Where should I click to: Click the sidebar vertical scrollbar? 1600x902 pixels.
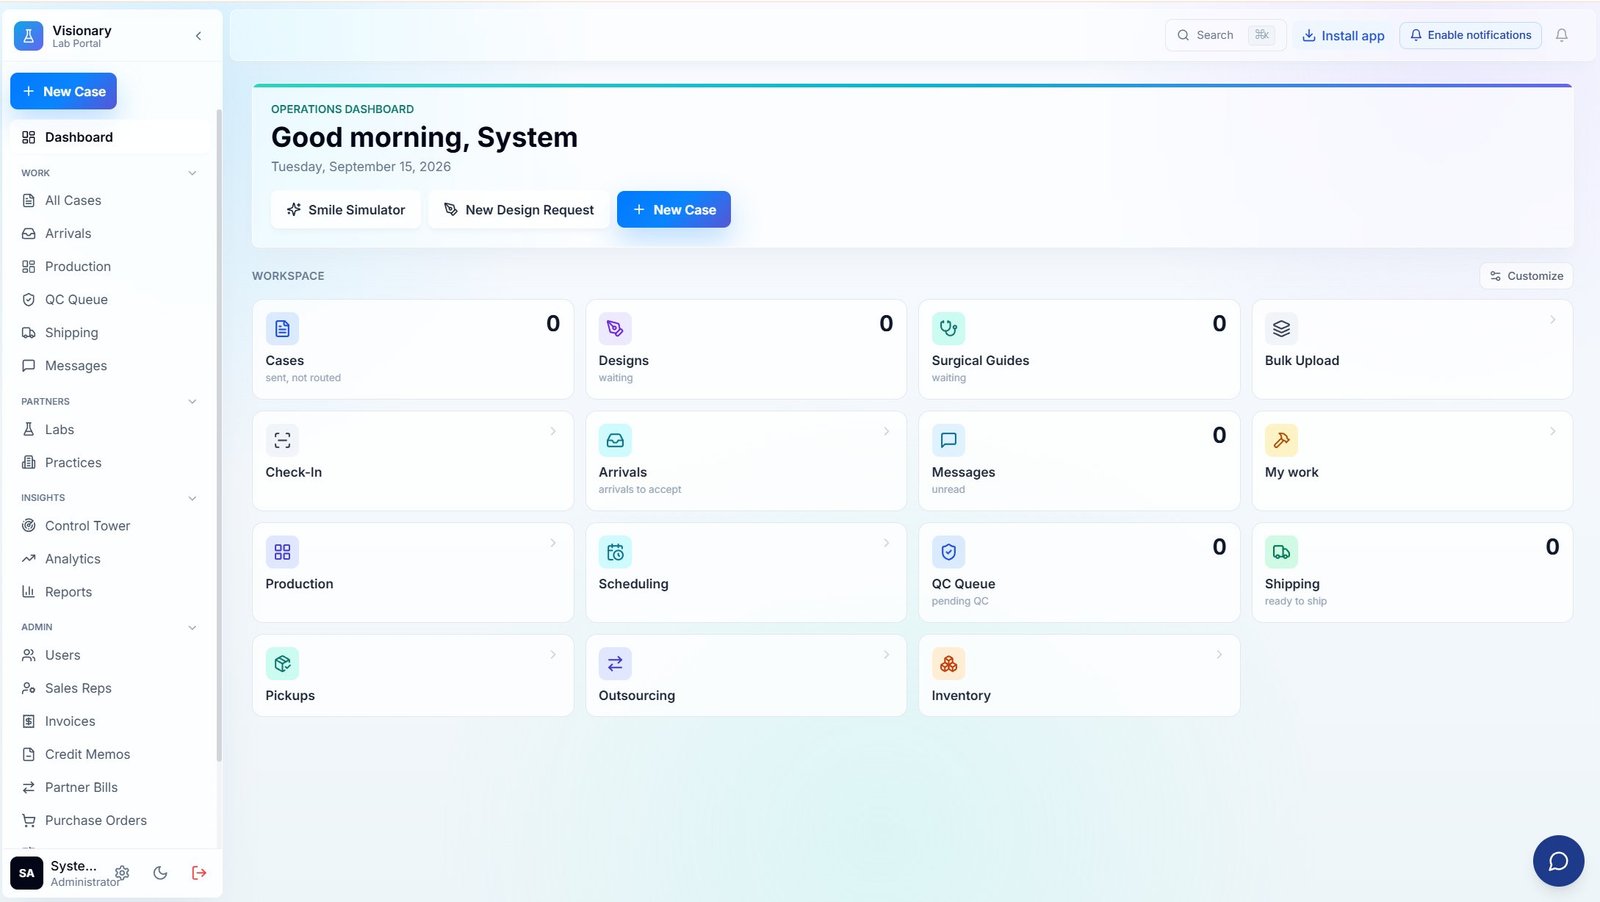pyautogui.click(x=219, y=435)
